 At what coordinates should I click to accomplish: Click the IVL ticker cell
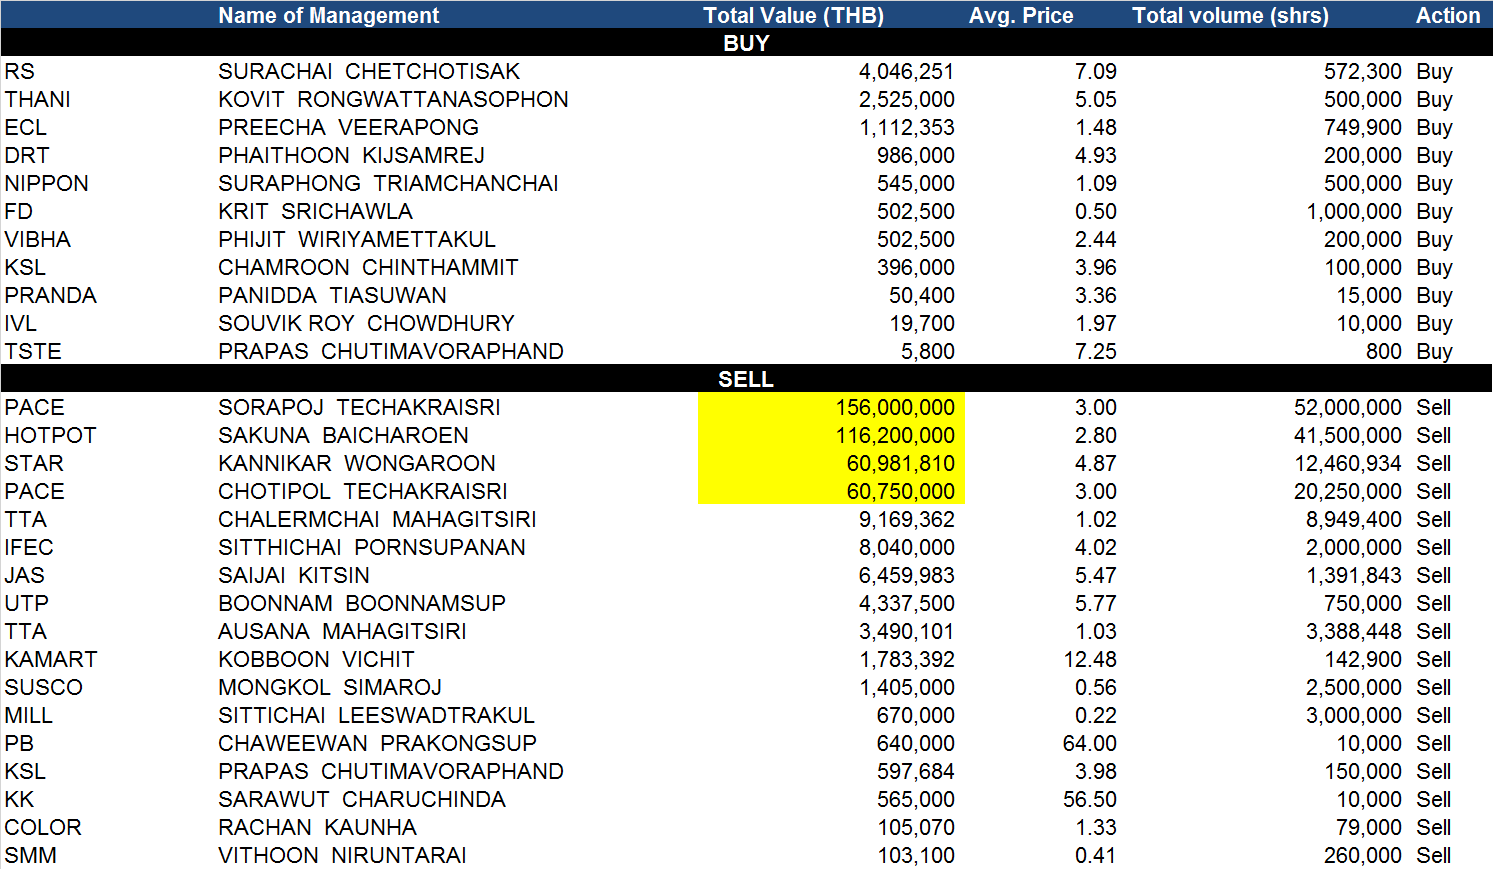20,323
